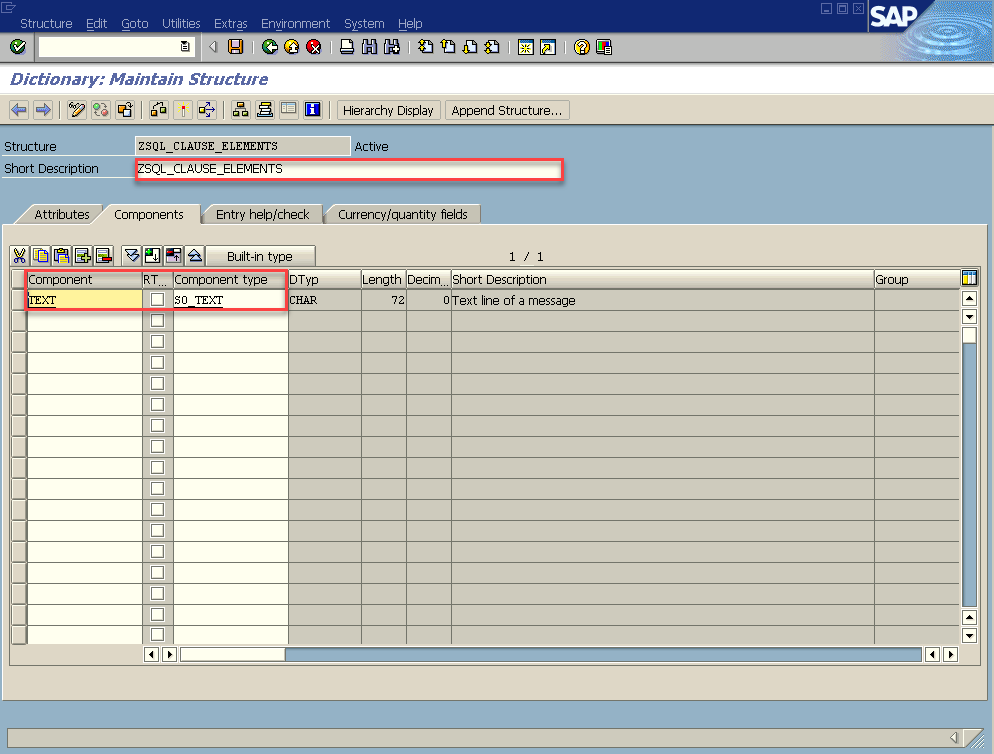
Task: Open the Environment menu
Action: click(x=295, y=23)
